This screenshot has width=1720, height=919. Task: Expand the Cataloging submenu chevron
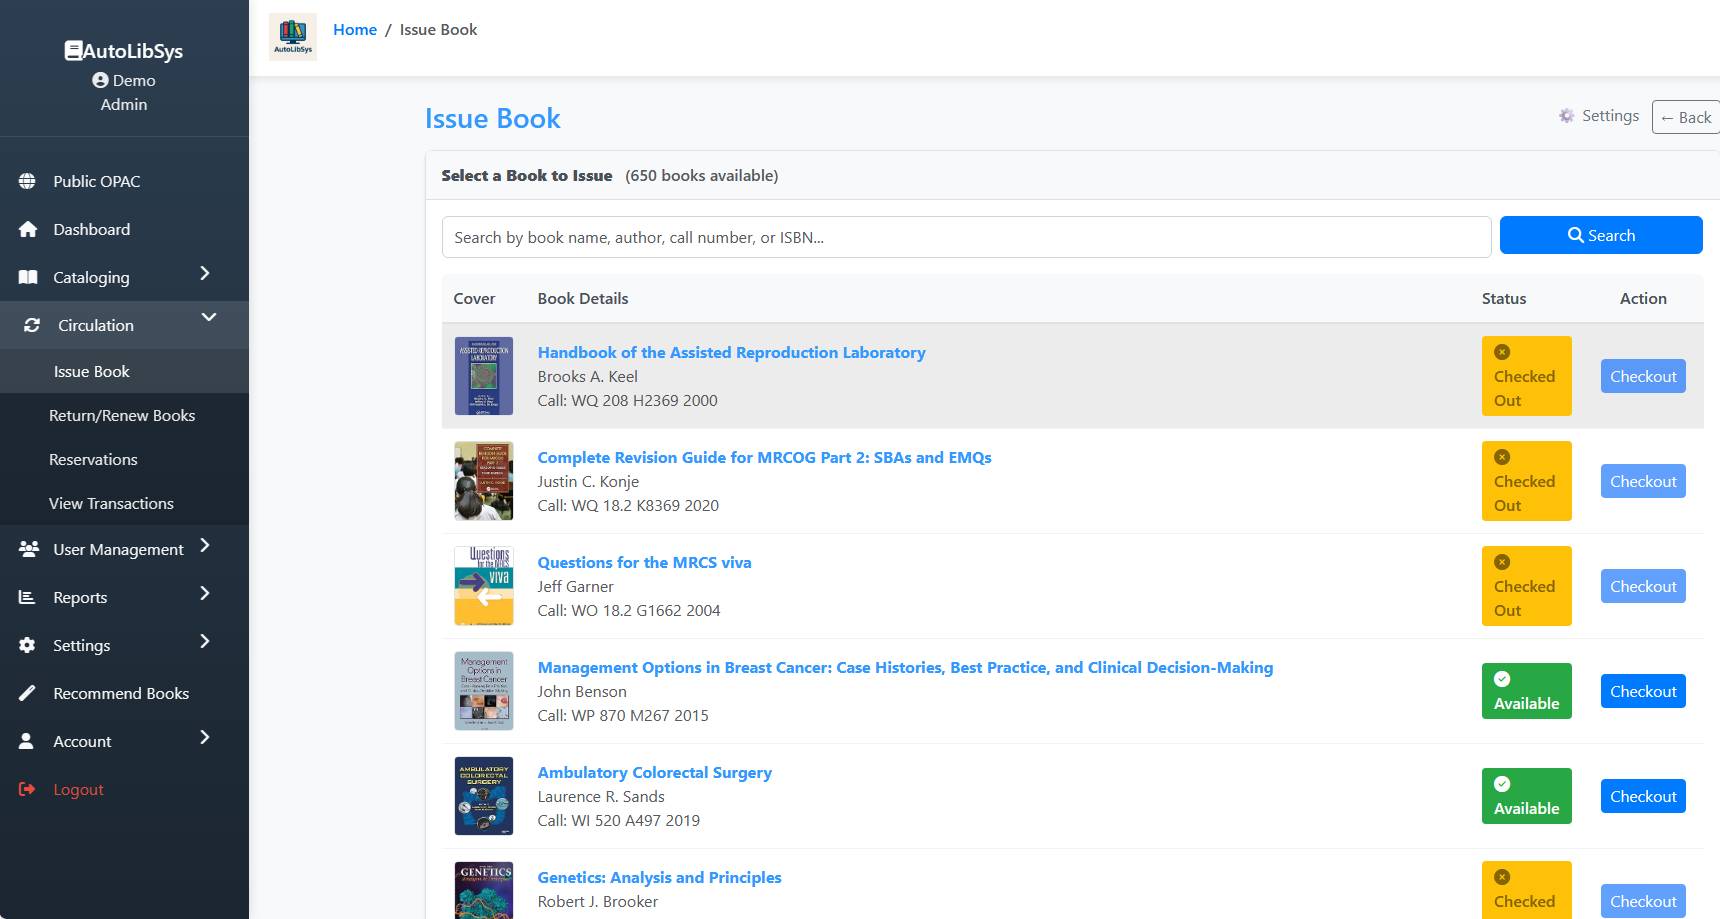(x=205, y=274)
